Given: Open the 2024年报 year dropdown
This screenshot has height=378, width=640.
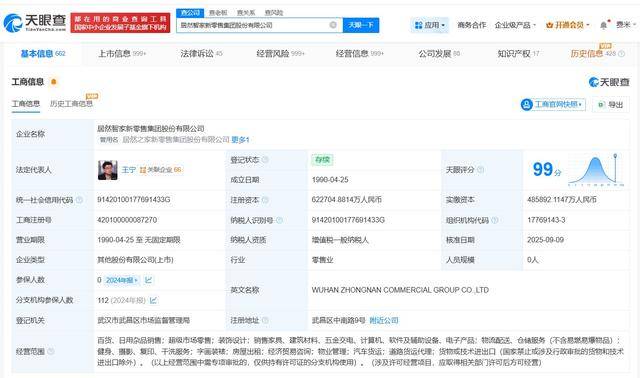Looking at the screenshot, I should [x=122, y=280].
